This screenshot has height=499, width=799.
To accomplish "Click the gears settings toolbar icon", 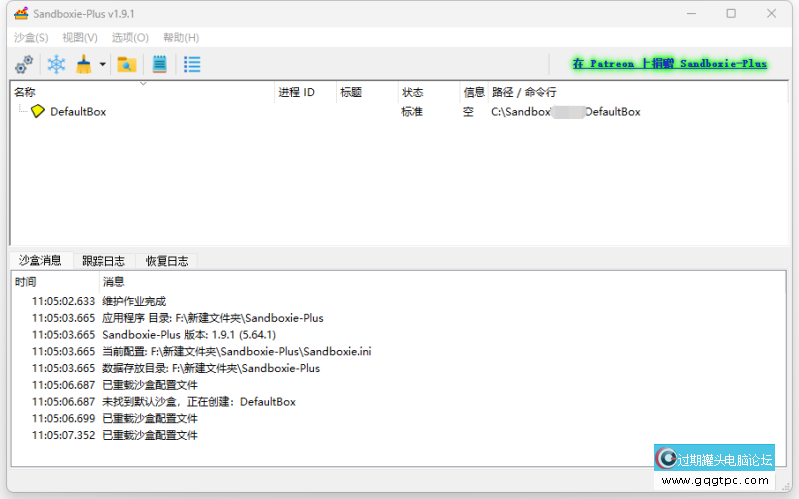I will pos(24,65).
